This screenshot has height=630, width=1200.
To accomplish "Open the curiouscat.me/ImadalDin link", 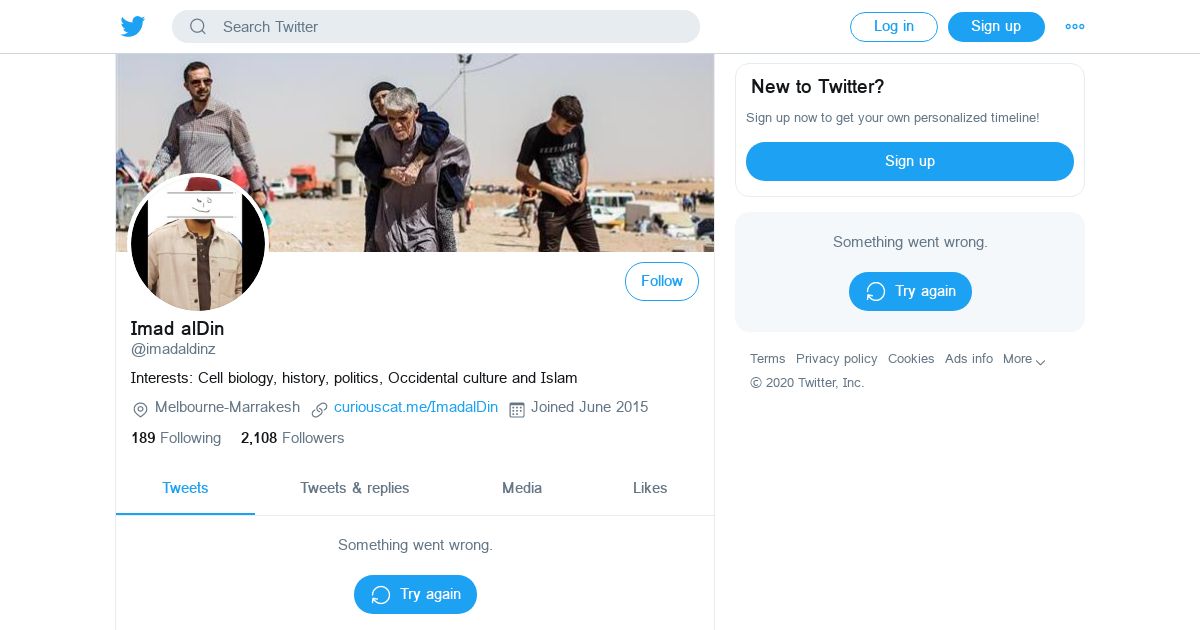I will [416, 407].
